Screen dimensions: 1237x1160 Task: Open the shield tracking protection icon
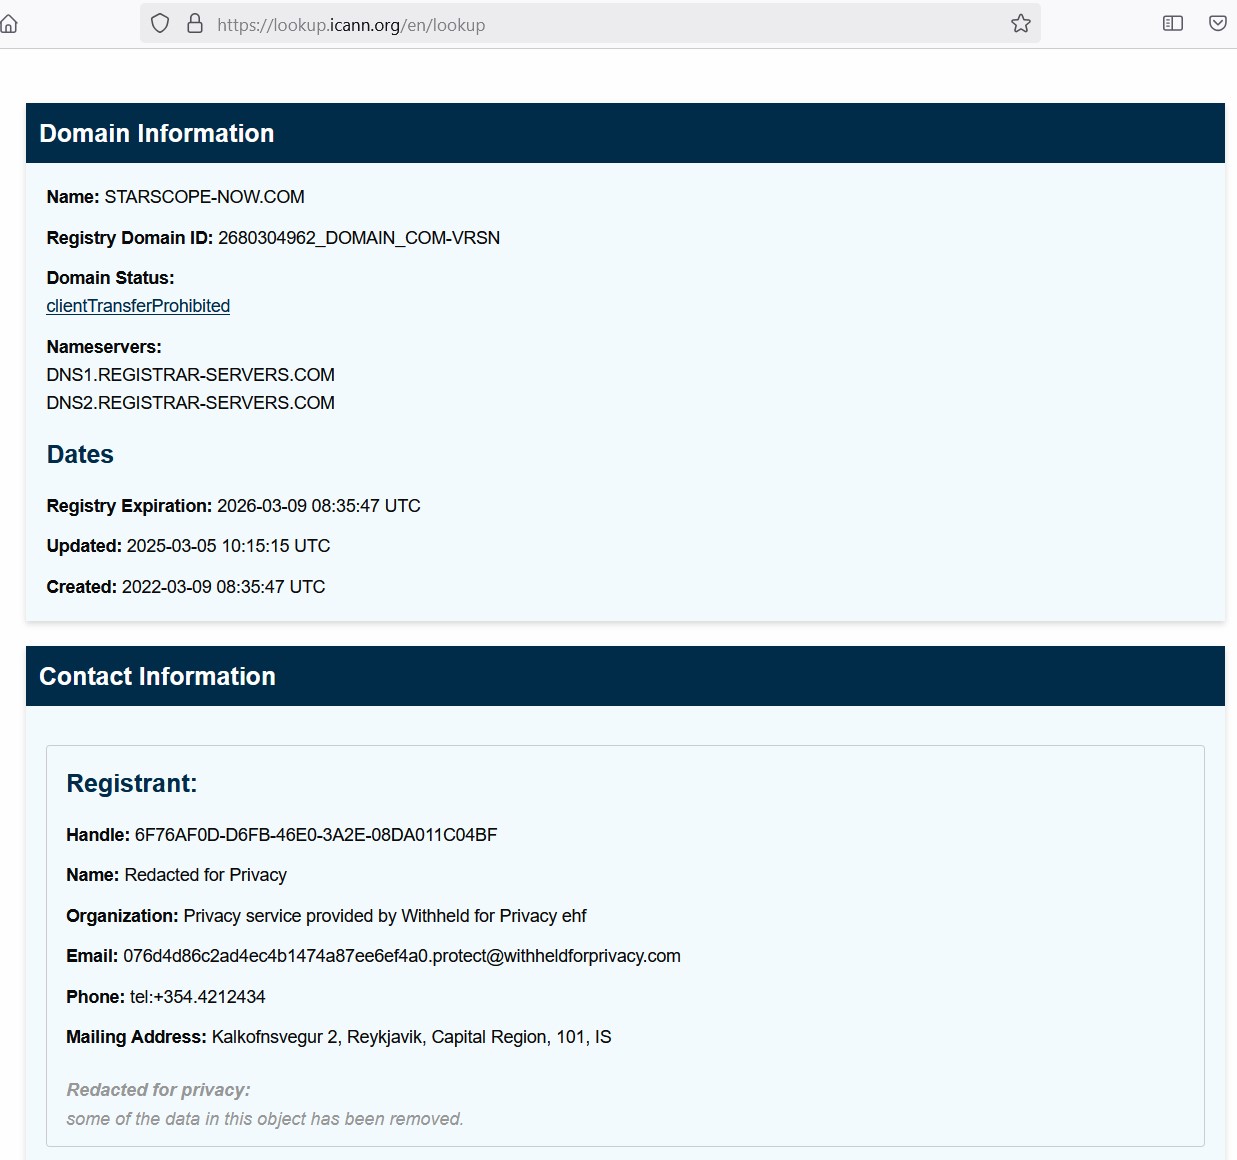tap(160, 24)
